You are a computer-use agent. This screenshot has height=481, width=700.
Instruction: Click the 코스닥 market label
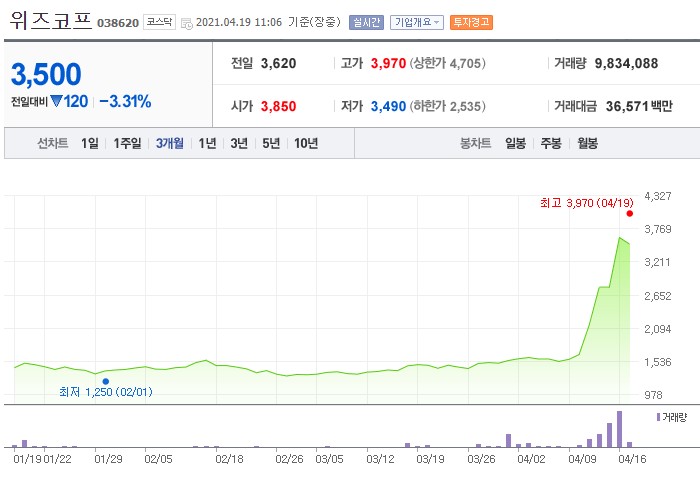click(x=159, y=22)
